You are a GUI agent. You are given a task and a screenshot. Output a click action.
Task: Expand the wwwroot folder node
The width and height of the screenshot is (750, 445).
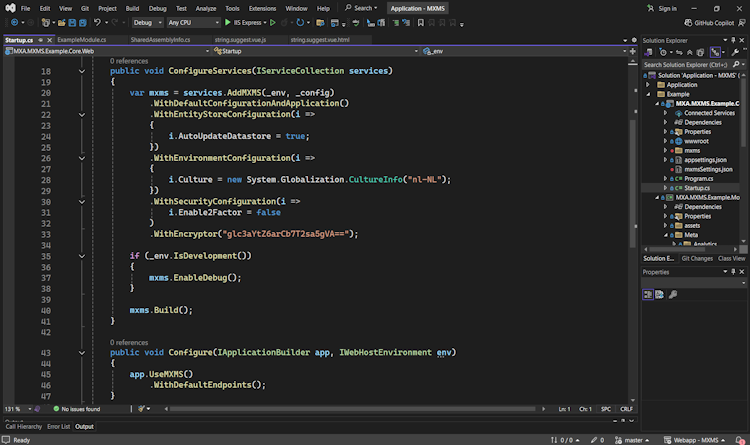(x=667, y=141)
